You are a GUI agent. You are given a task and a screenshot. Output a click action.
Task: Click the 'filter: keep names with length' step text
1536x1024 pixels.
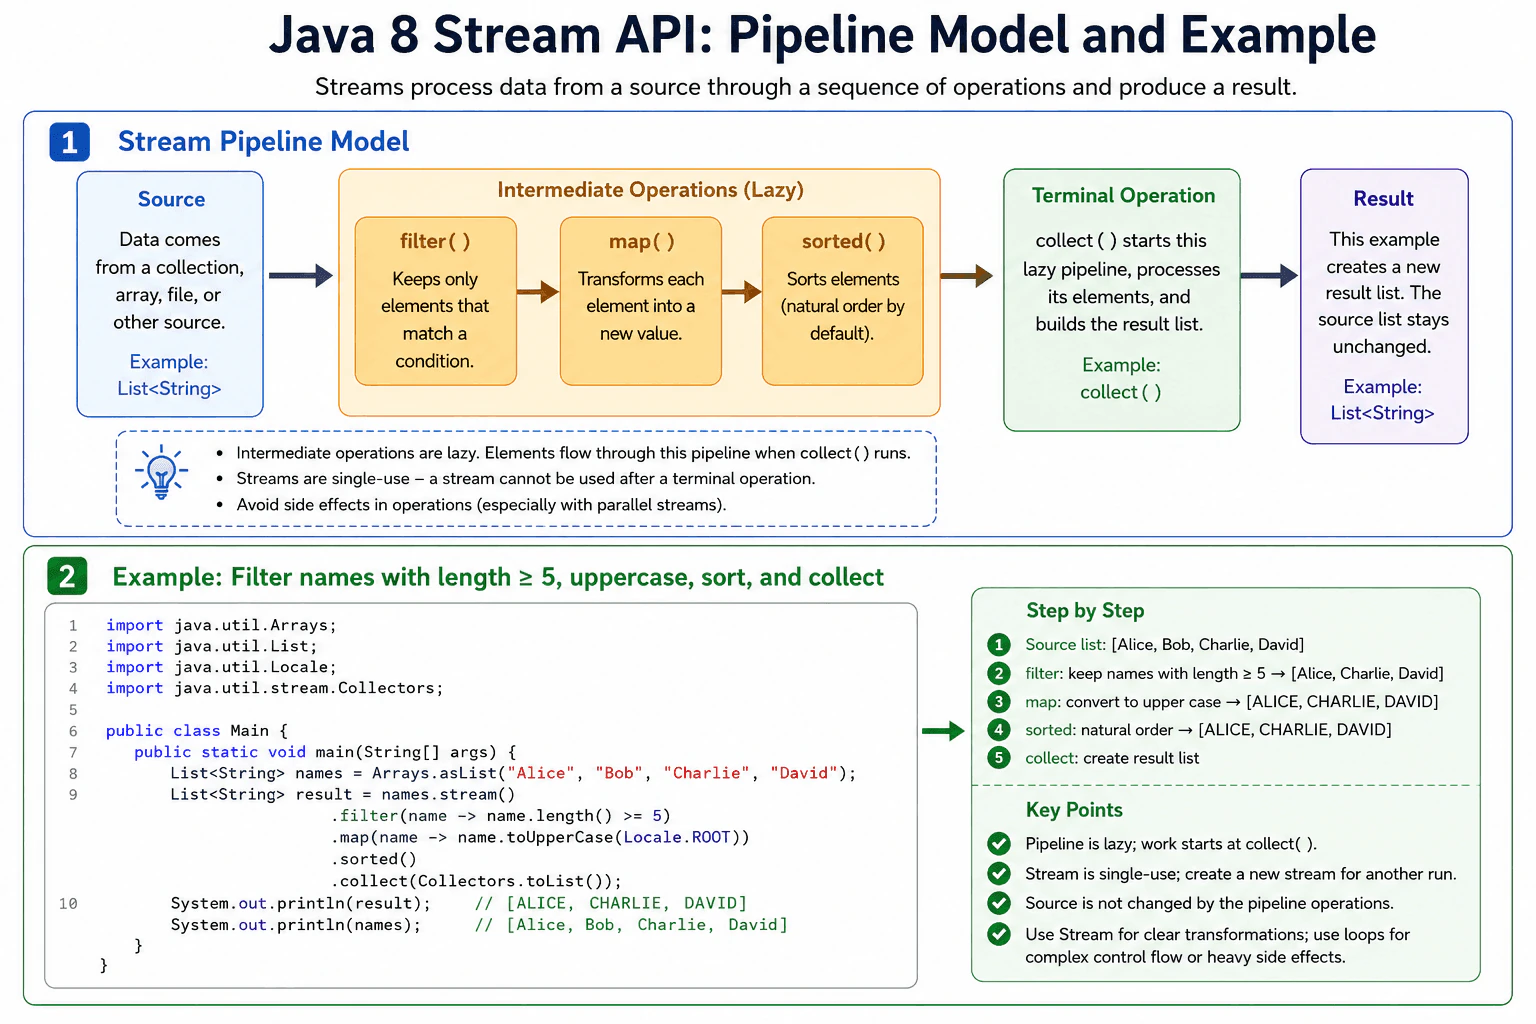1234,674
